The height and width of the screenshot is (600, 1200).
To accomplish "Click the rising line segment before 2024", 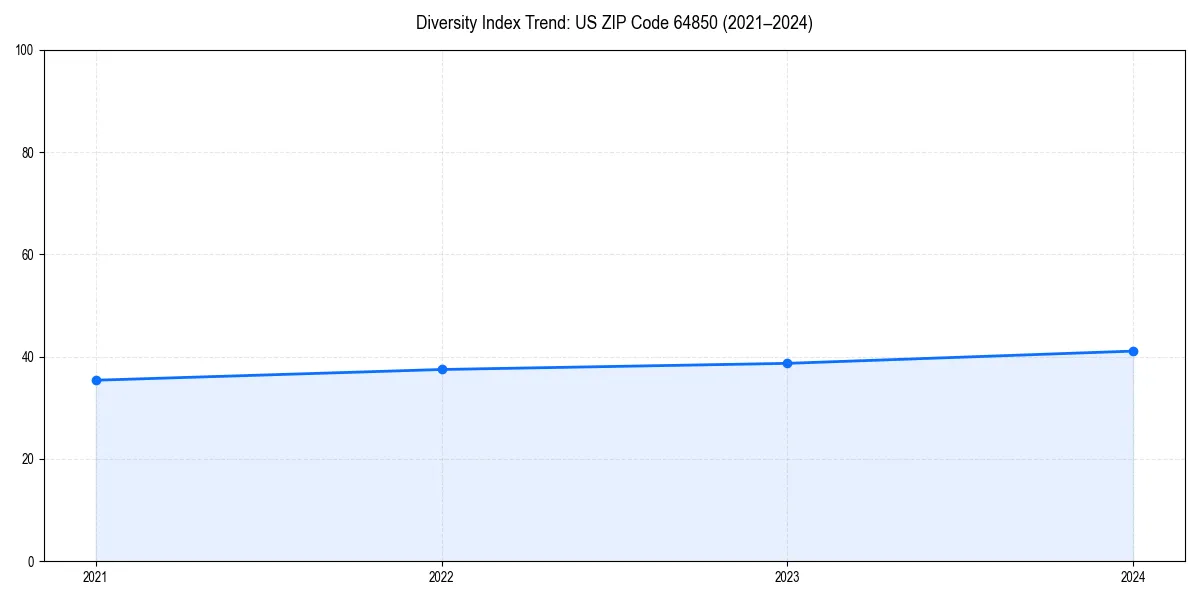I will (x=960, y=357).
